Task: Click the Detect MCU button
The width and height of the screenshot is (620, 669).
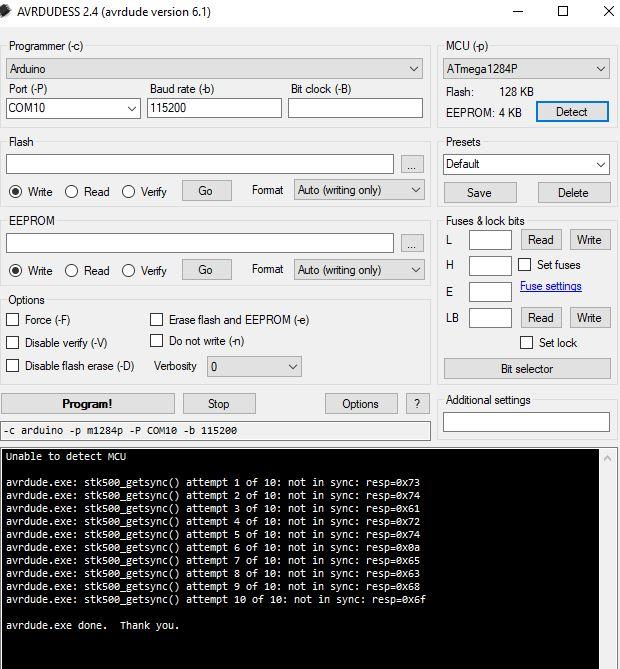Action: tap(572, 112)
